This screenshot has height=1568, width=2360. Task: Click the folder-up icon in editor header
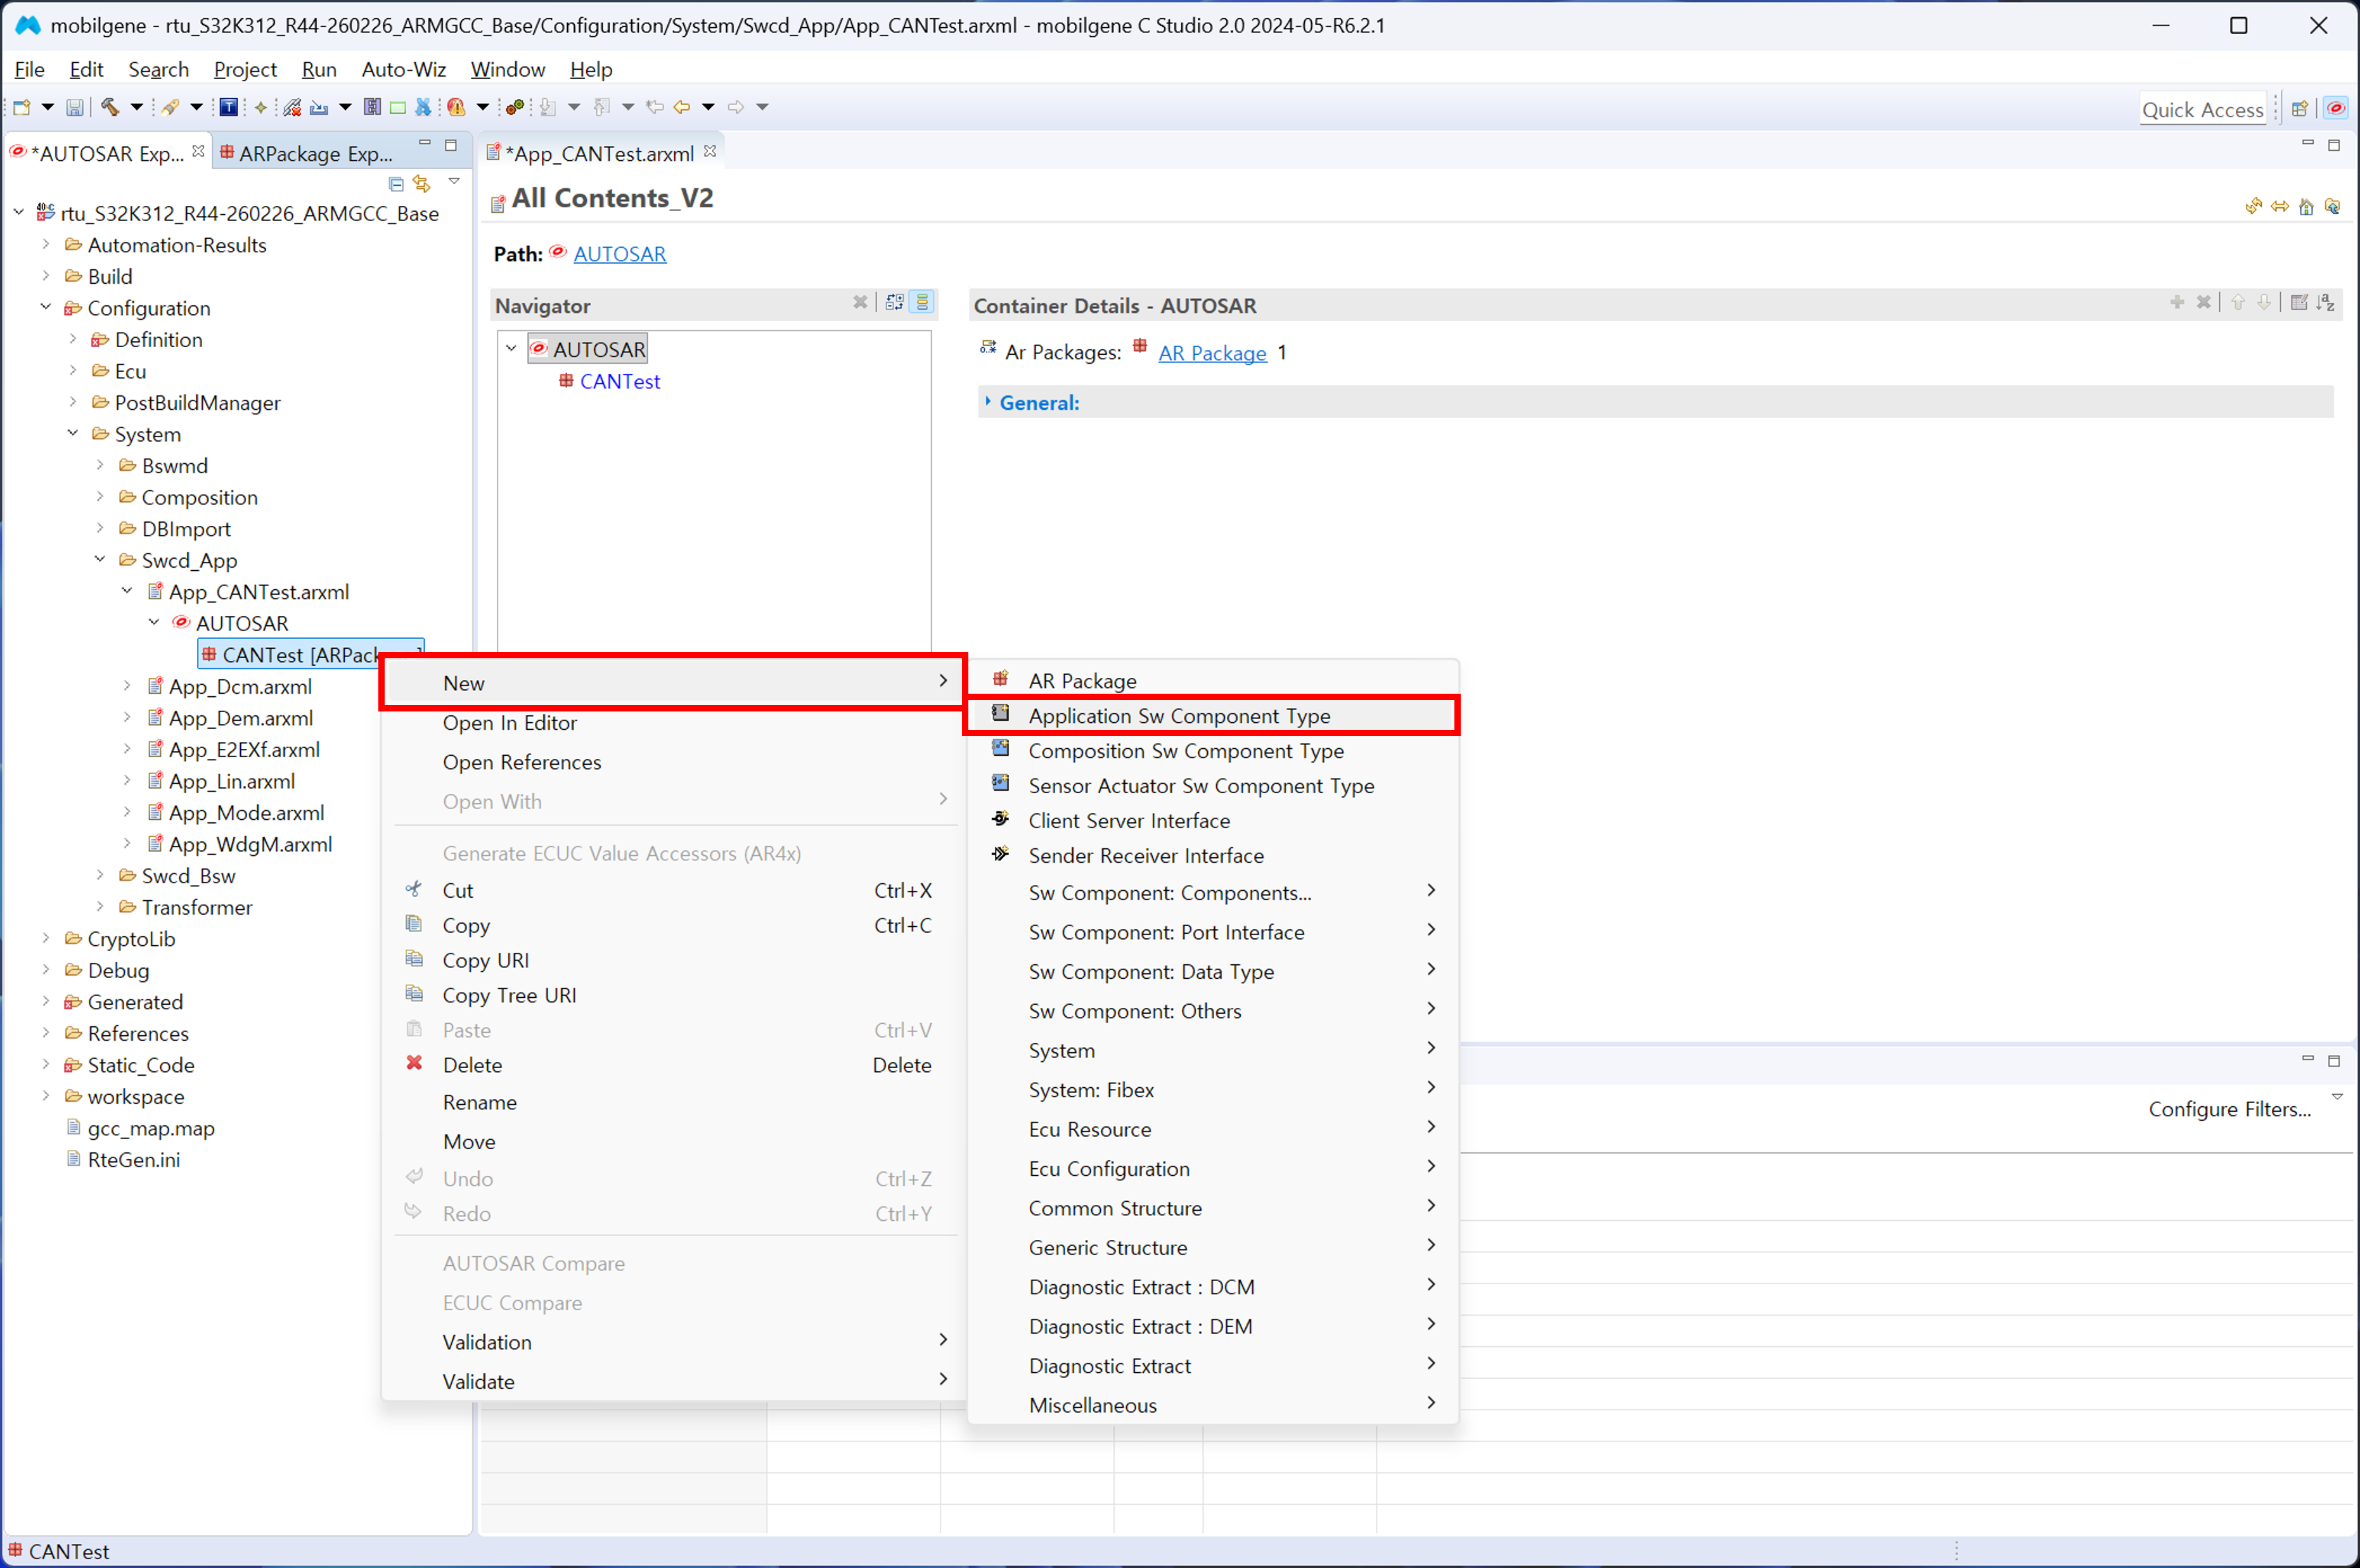[x=2332, y=206]
